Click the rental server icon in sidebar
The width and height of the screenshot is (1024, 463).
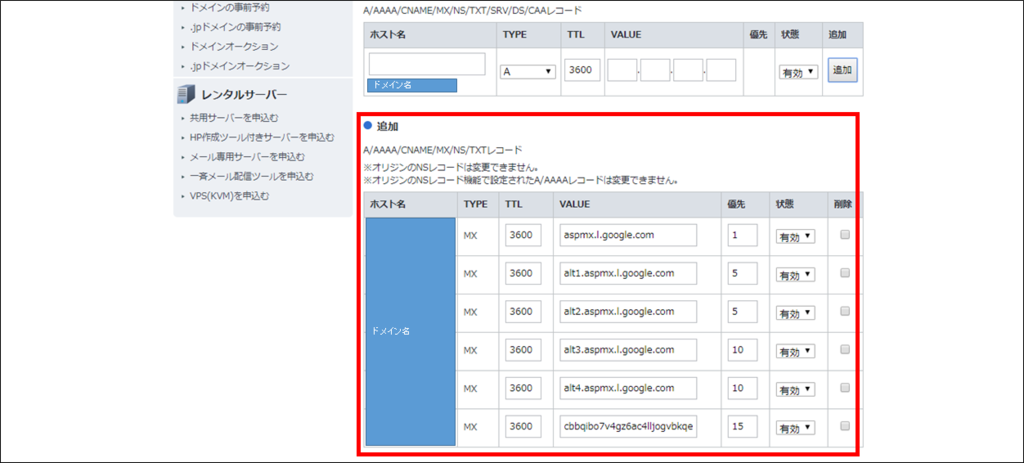tap(186, 95)
